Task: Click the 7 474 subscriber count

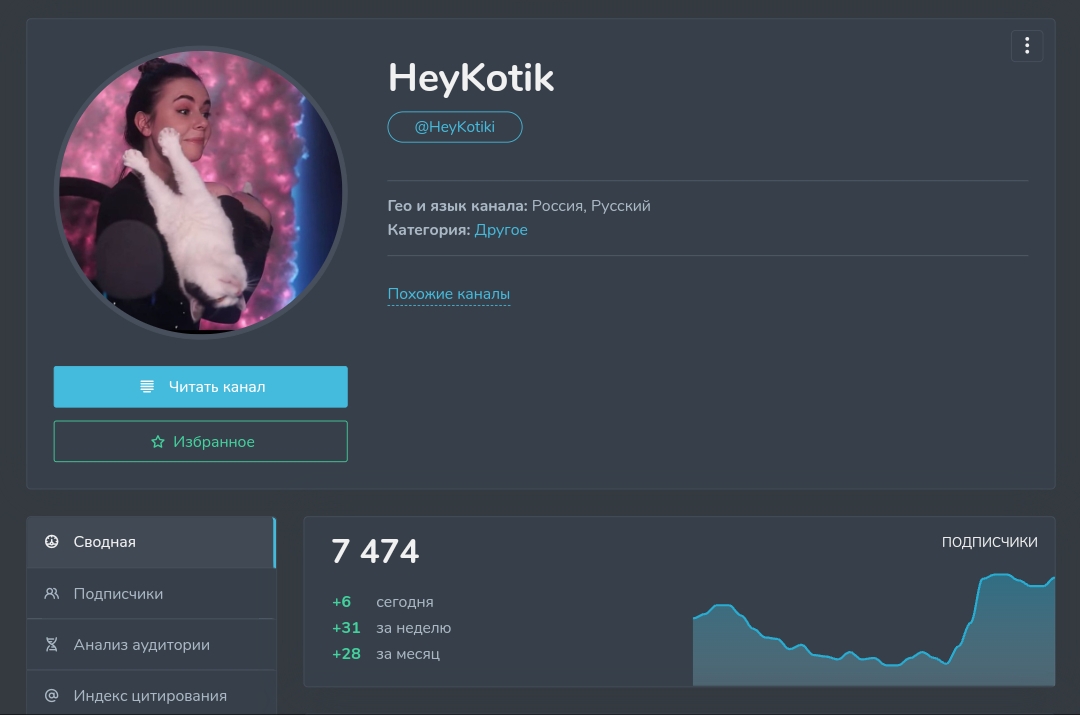Action: pos(375,551)
